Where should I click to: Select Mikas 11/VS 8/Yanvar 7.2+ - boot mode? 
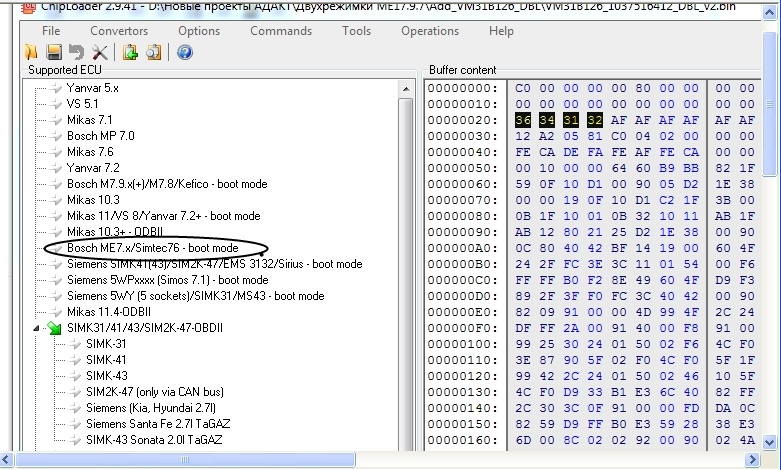point(163,216)
